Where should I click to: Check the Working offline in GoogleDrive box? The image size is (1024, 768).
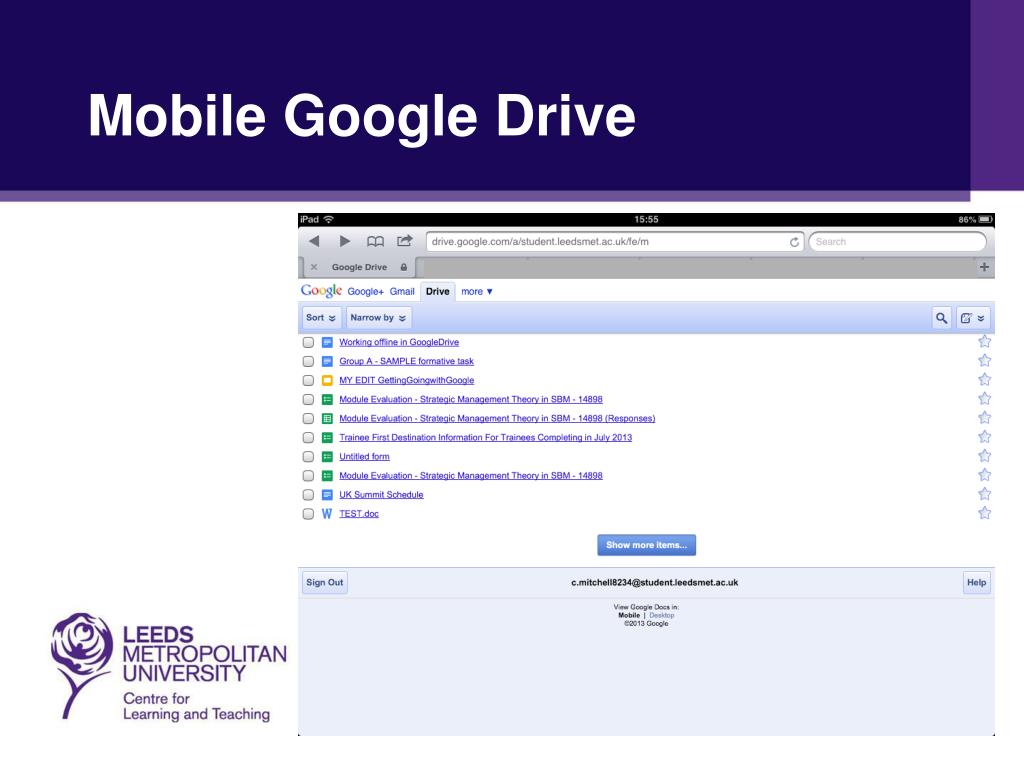[308, 342]
